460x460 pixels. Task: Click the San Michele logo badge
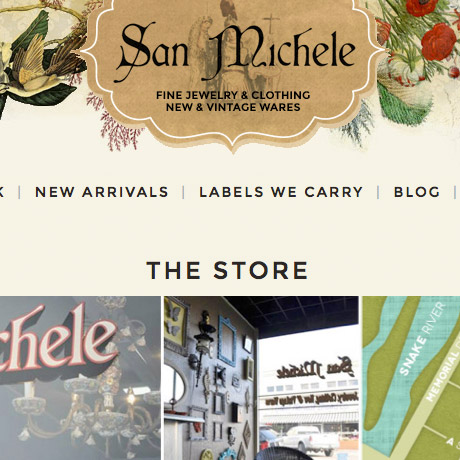(x=233, y=72)
